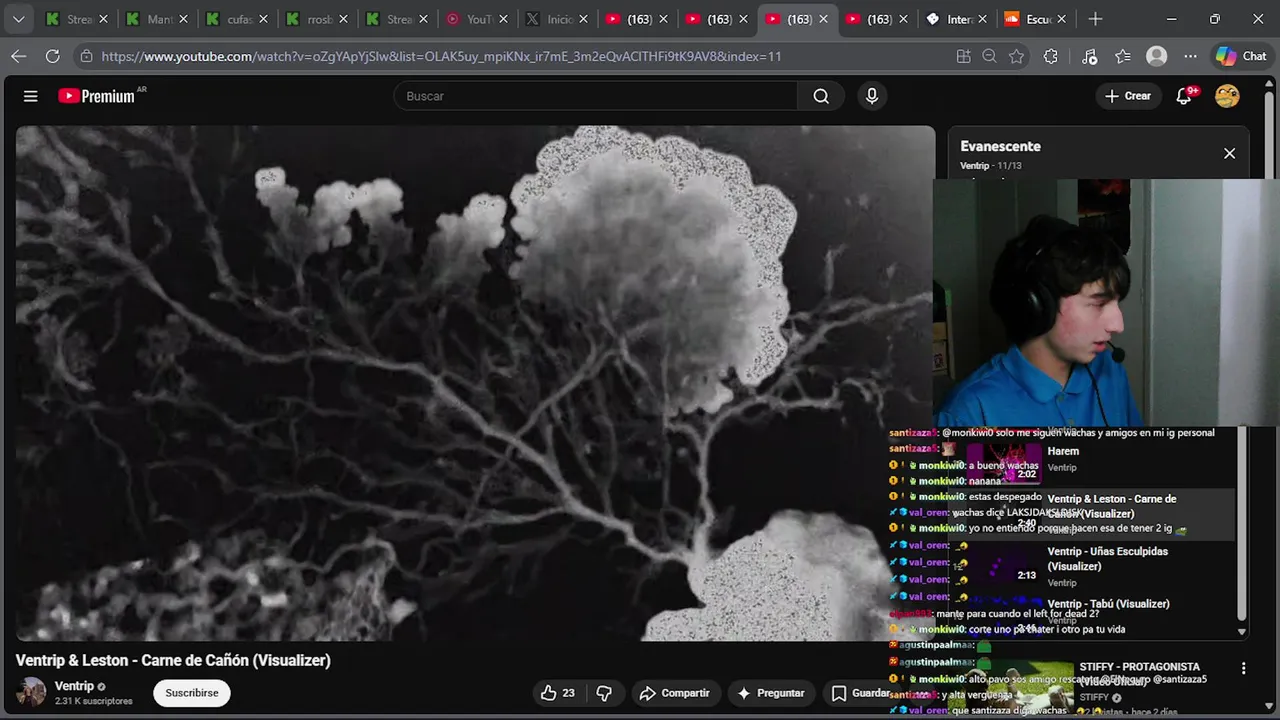Viewport: 1280px width, 720px height.
Task: Switch to the 'cufas' tab
Action: pos(237,19)
